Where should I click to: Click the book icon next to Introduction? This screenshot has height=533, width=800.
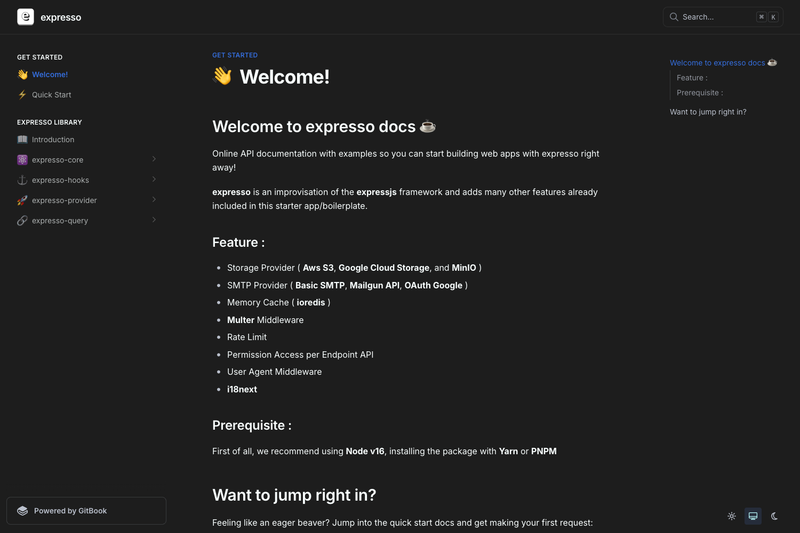[22, 139]
